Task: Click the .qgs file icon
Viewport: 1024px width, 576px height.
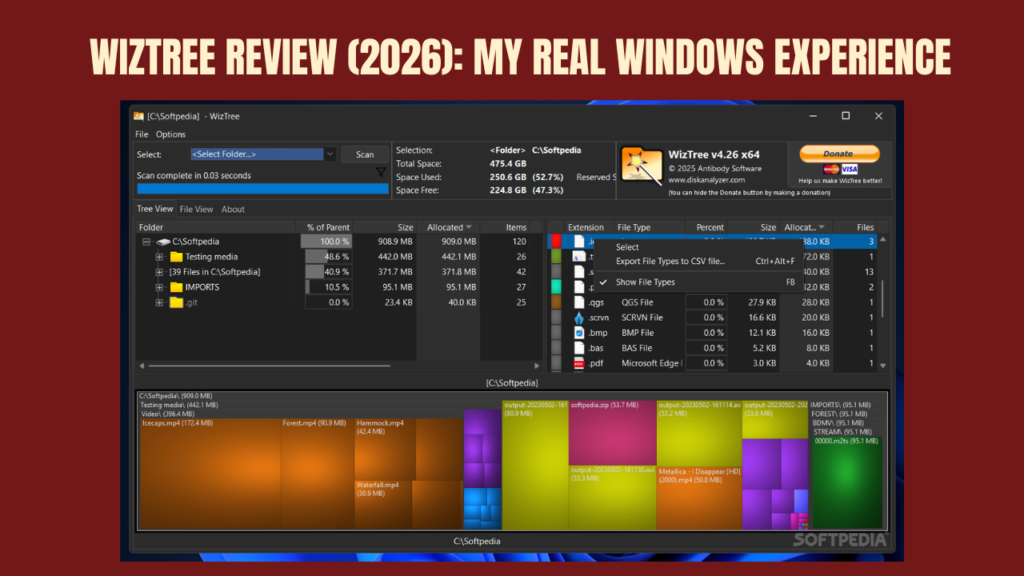Action: [579, 302]
